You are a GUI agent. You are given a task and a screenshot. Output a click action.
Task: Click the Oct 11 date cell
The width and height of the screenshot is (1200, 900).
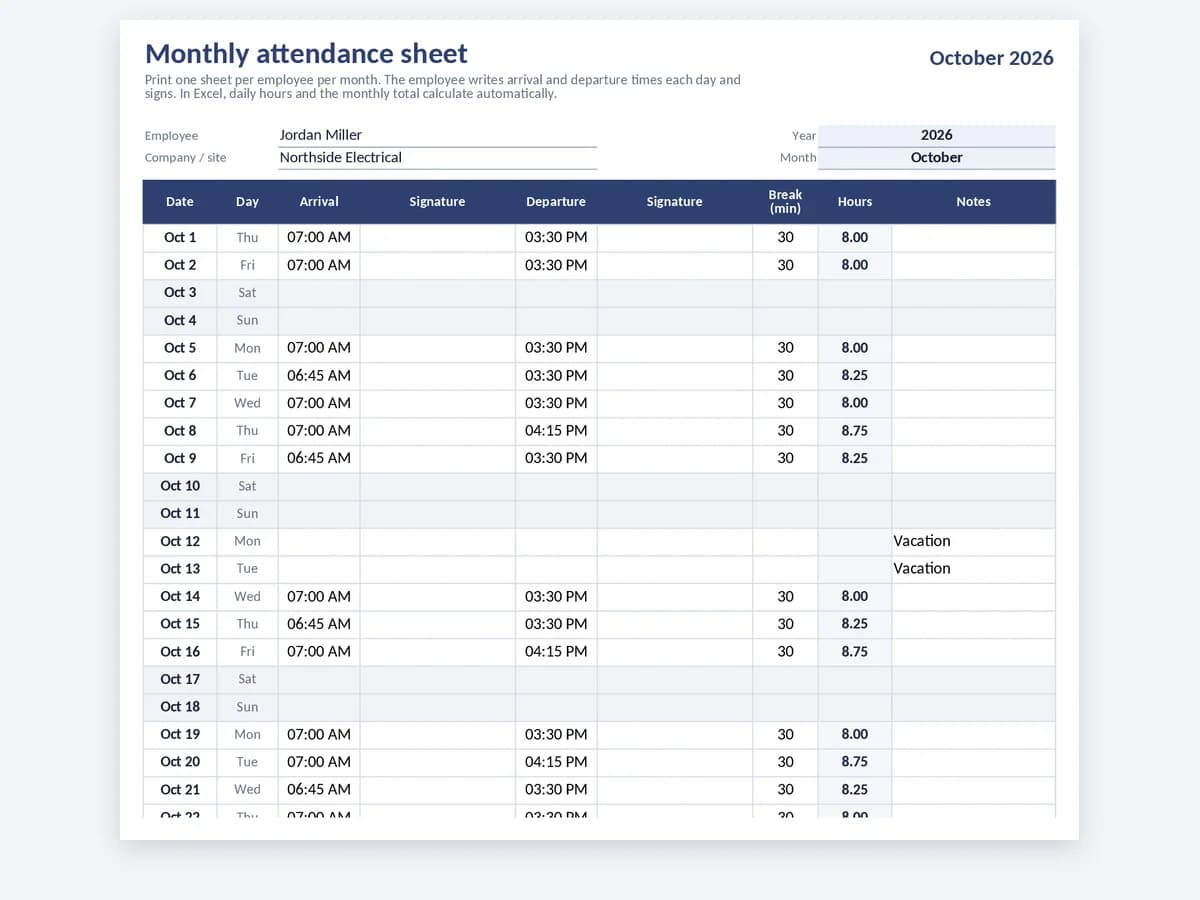coord(180,514)
